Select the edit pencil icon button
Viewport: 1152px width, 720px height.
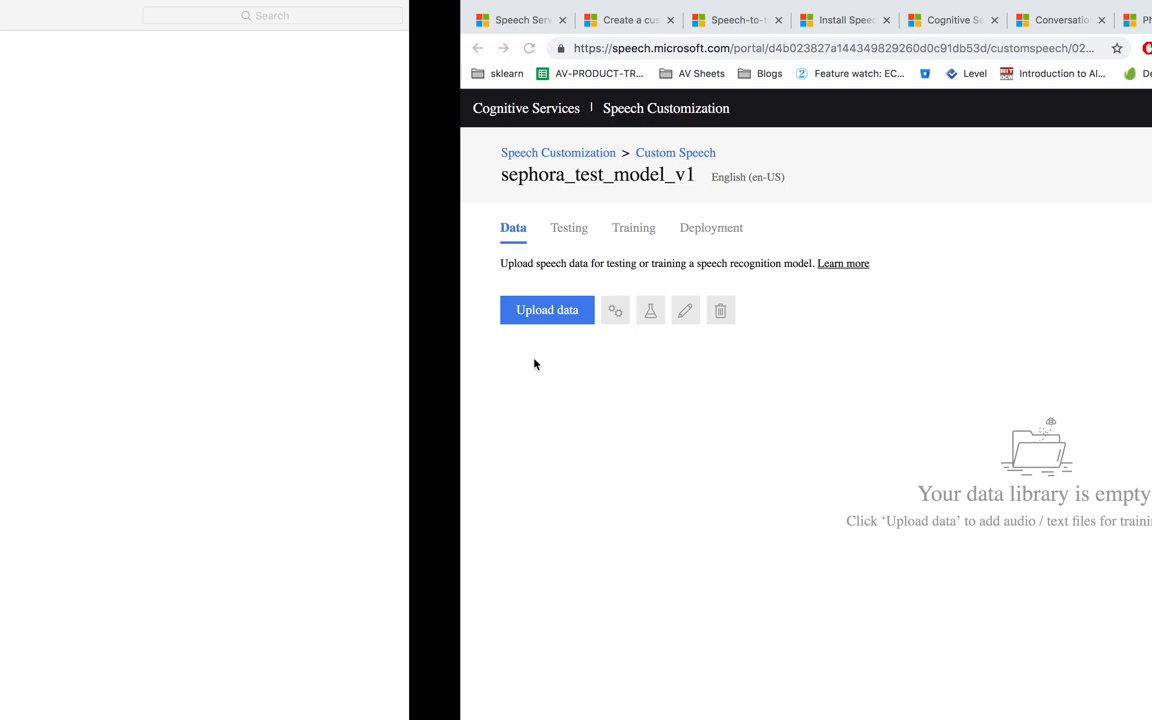[x=685, y=310]
